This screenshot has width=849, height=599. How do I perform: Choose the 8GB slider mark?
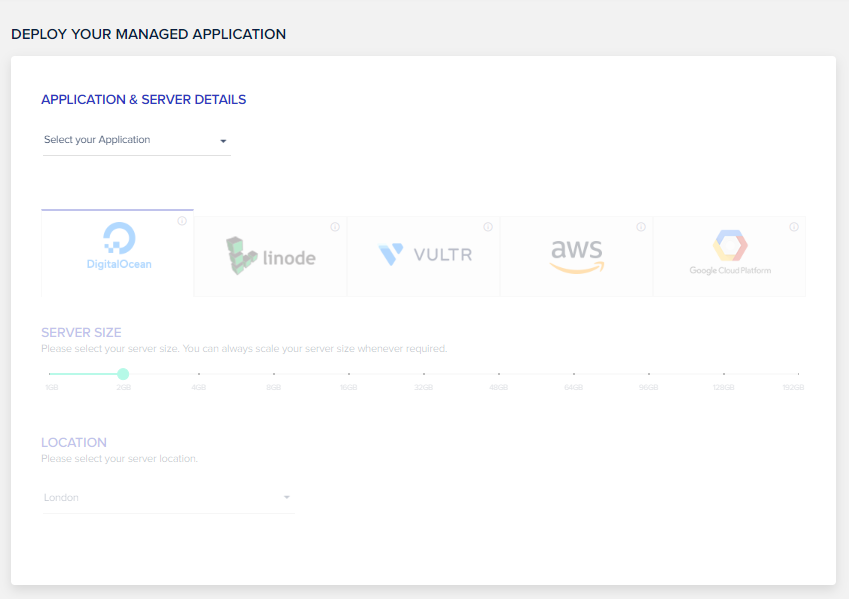pyautogui.click(x=274, y=374)
